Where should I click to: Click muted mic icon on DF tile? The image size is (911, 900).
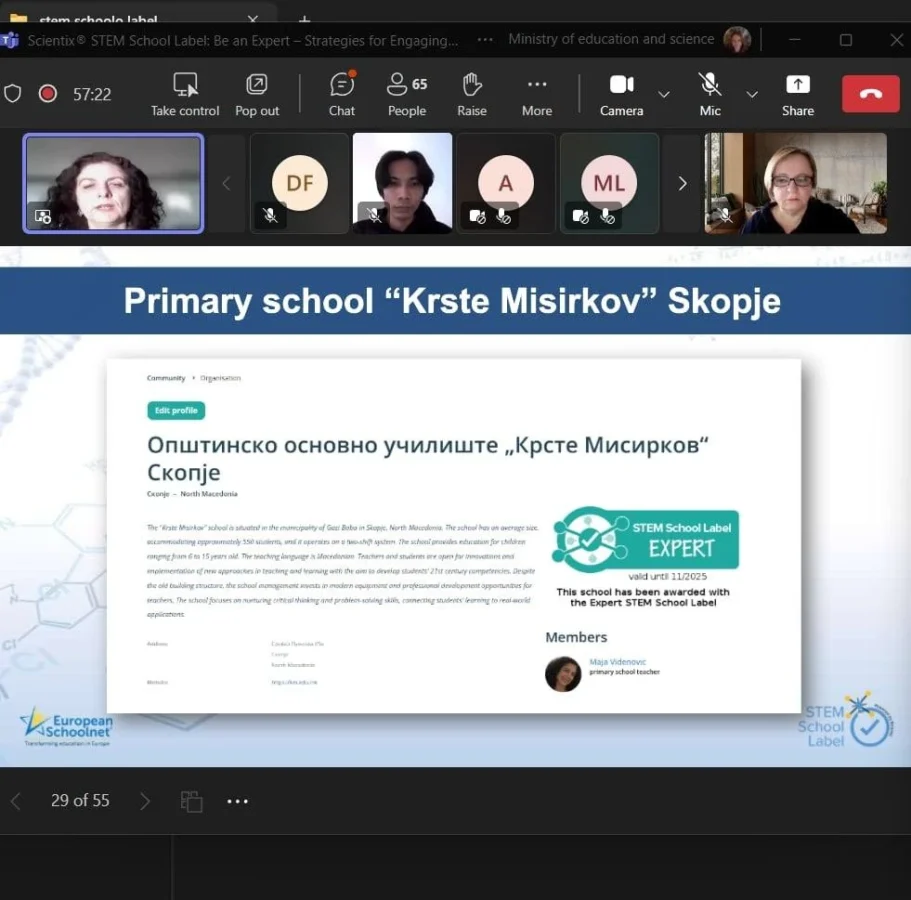[x=270, y=216]
